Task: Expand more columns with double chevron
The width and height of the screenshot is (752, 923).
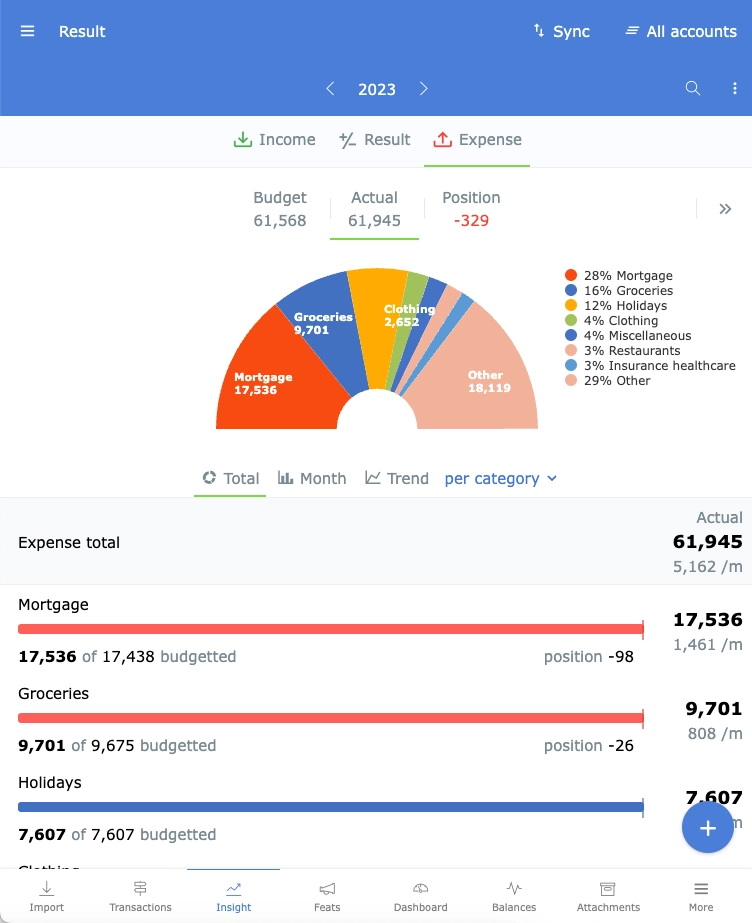Action: tap(725, 209)
